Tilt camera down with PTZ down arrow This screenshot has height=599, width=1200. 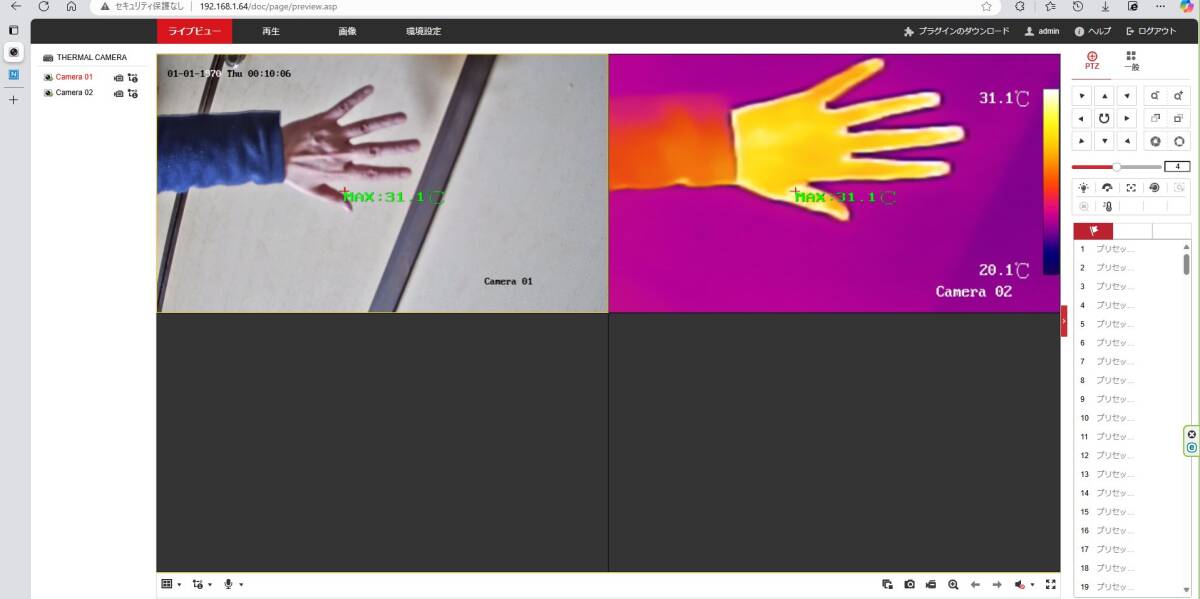(1104, 141)
